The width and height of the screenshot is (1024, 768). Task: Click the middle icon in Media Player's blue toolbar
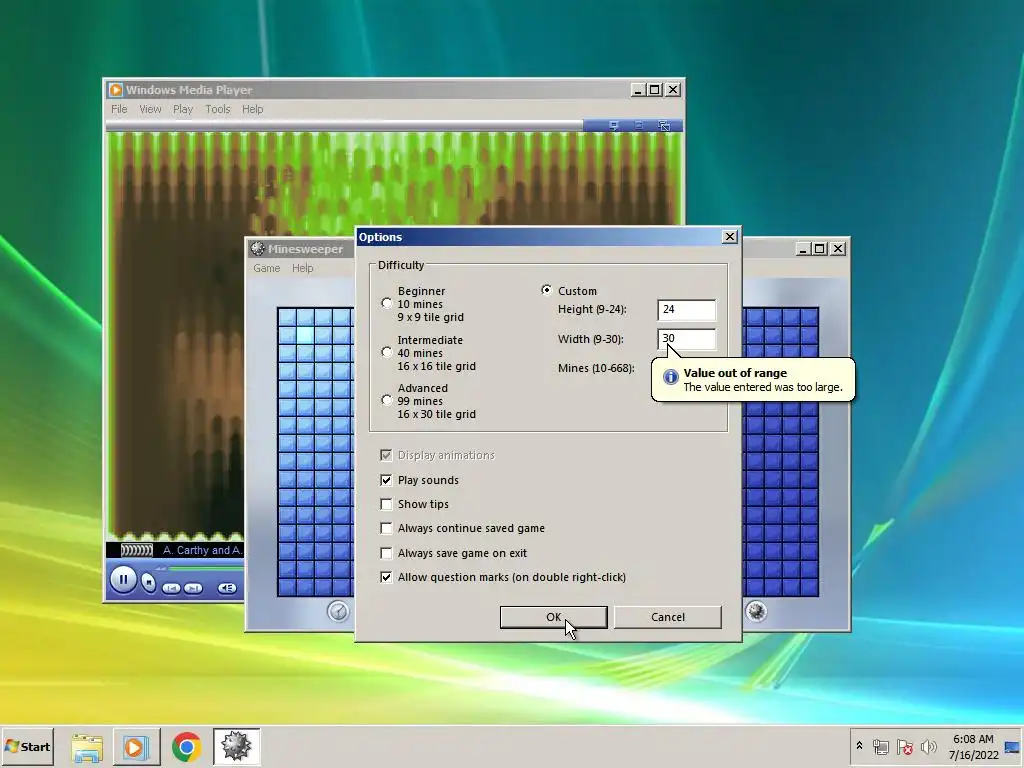[x=639, y=125]
